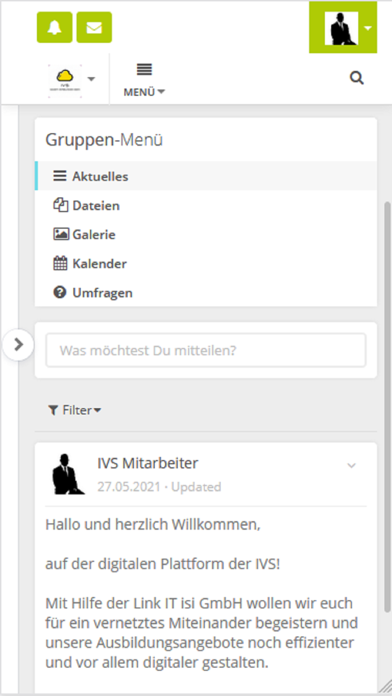
Task: Expand the space switcher arrow beside logo
Action: point(91,79)
